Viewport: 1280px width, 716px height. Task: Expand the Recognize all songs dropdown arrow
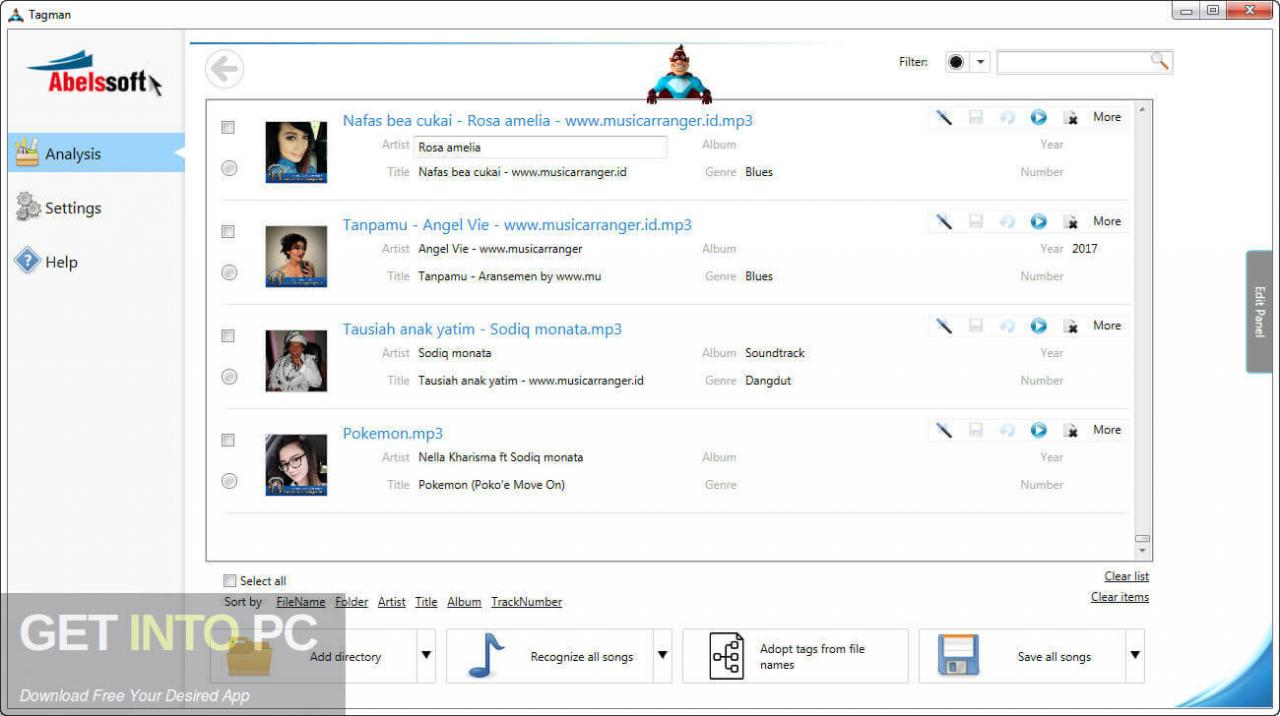[x=662, y=656]
